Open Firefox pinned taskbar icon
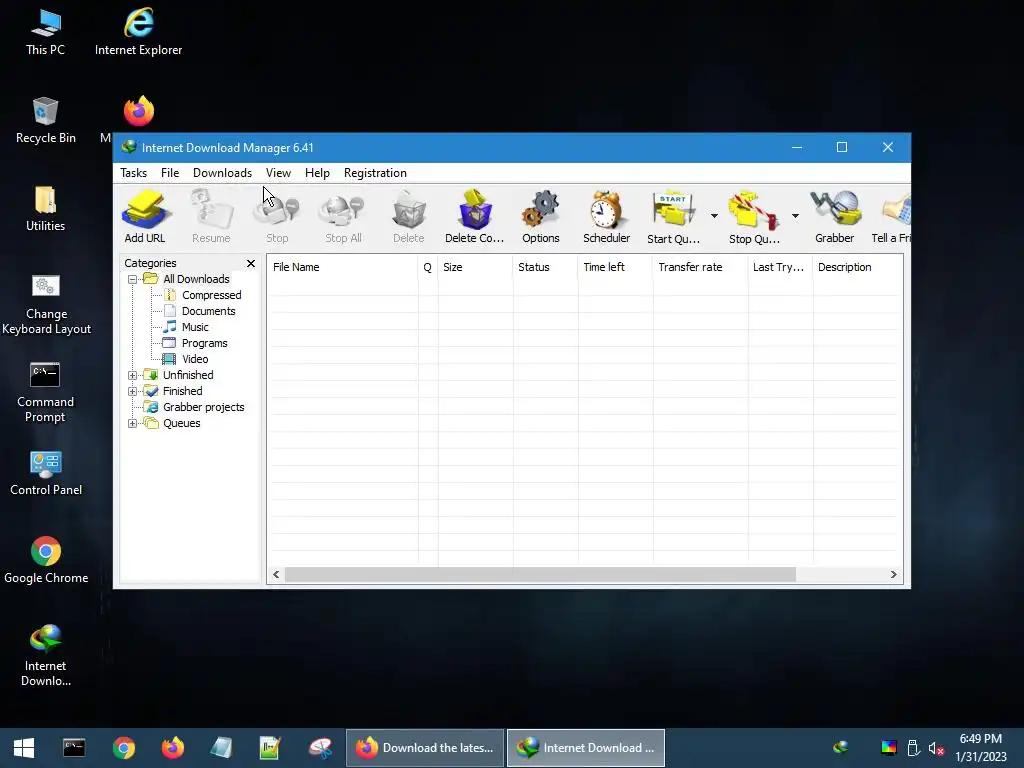This screenshot has height=768, width=1024. (172, 748)
